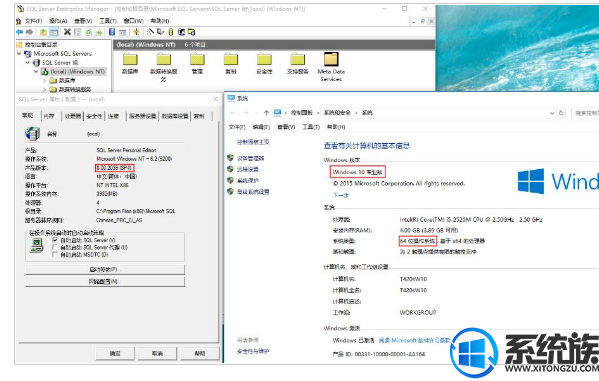
Task: Click the New Login toolbar icon
Action: point(181,32)
